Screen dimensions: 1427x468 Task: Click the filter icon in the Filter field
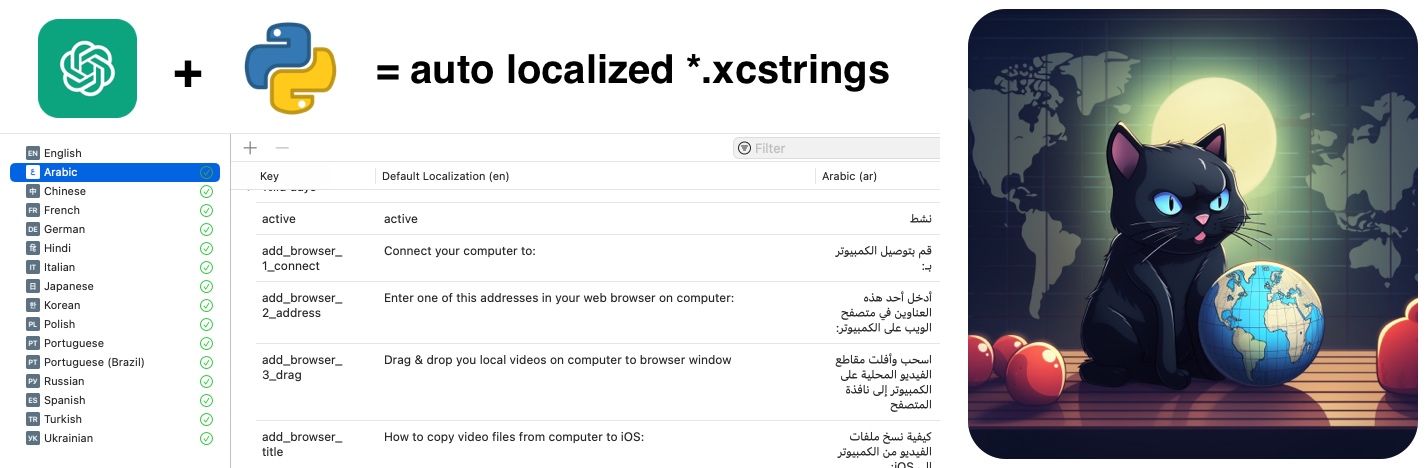[x=744, y=148]
